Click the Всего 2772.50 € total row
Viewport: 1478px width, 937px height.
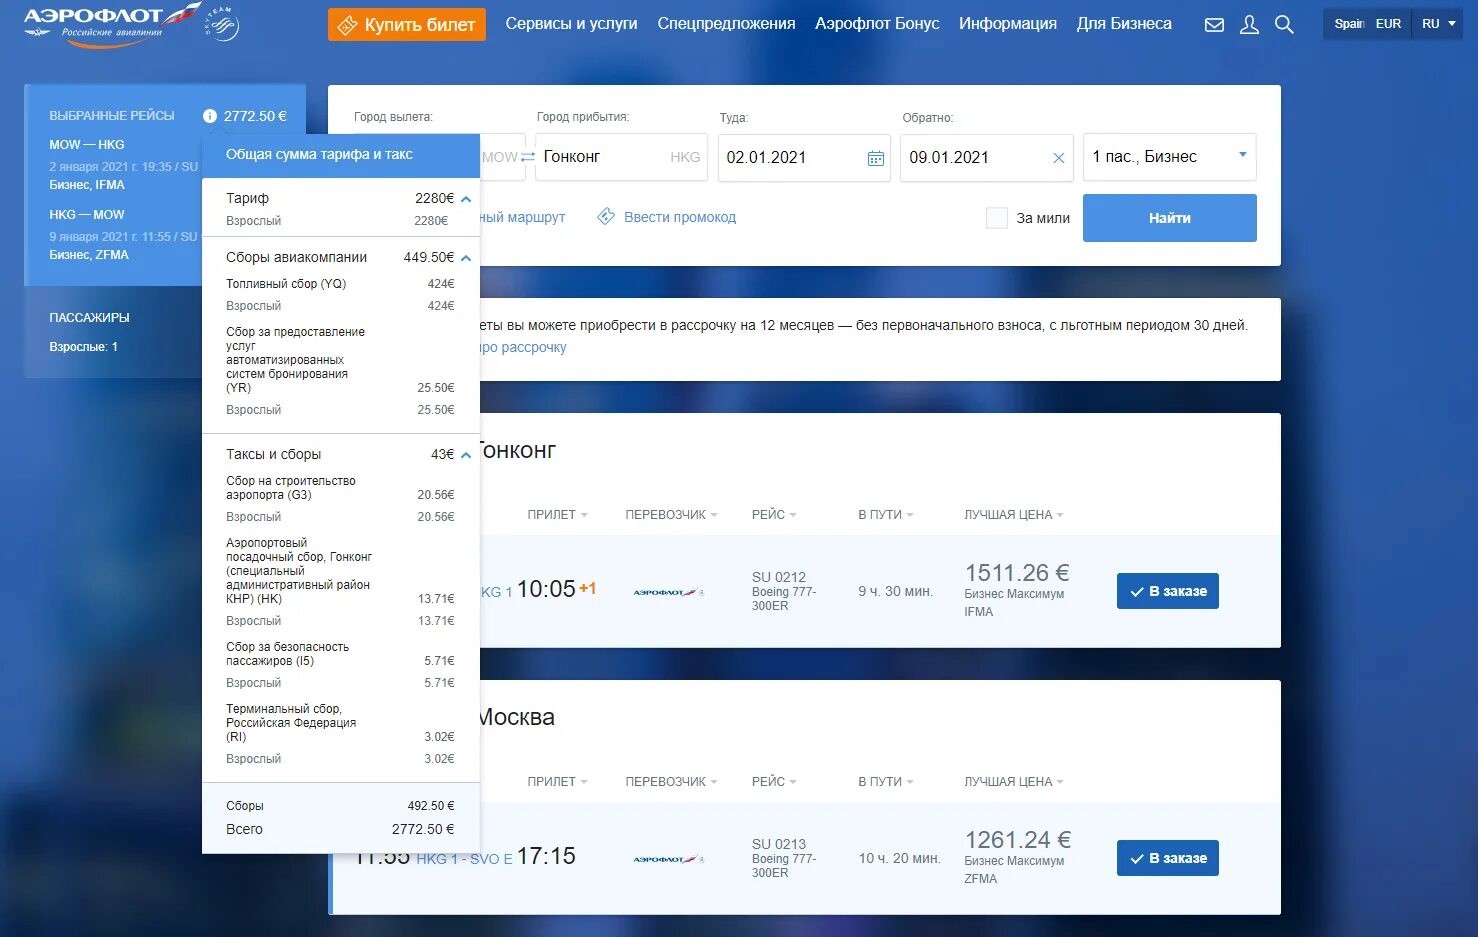pyautogui.click(x=340, y=829)
